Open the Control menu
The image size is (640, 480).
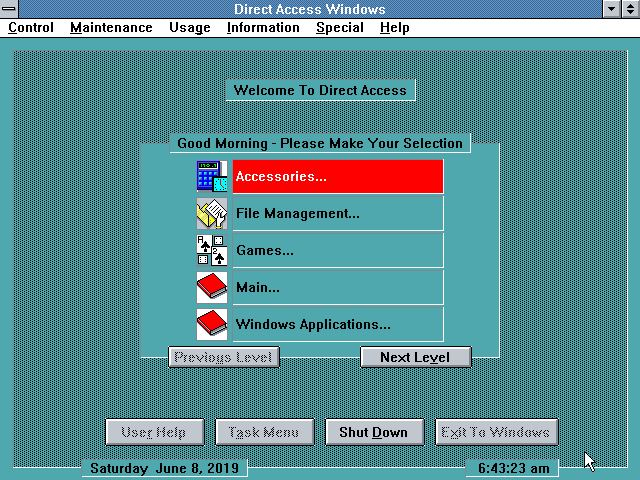(31, 28)
